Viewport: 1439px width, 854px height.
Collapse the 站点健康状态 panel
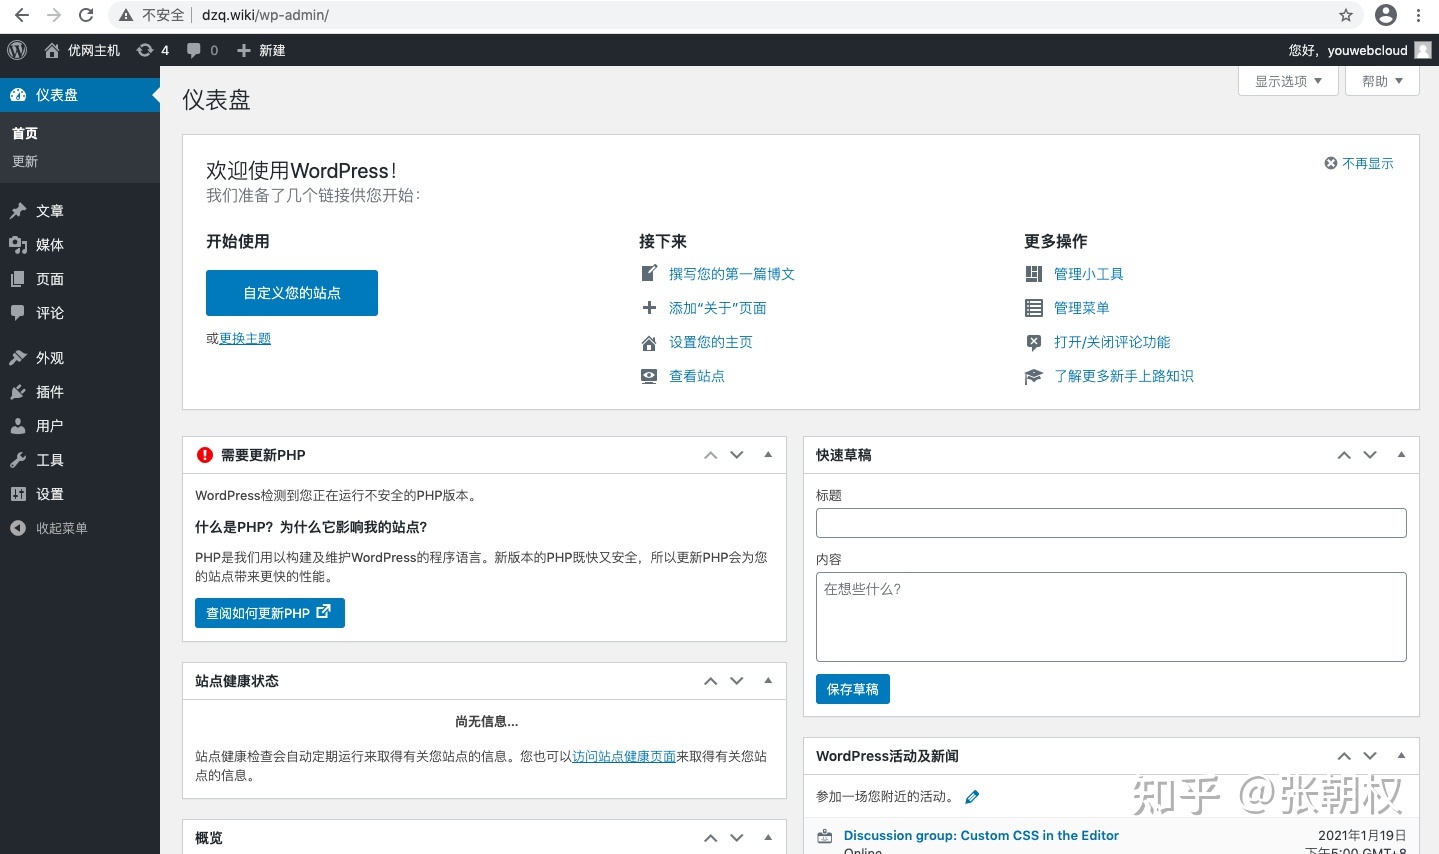coord(768,681)
